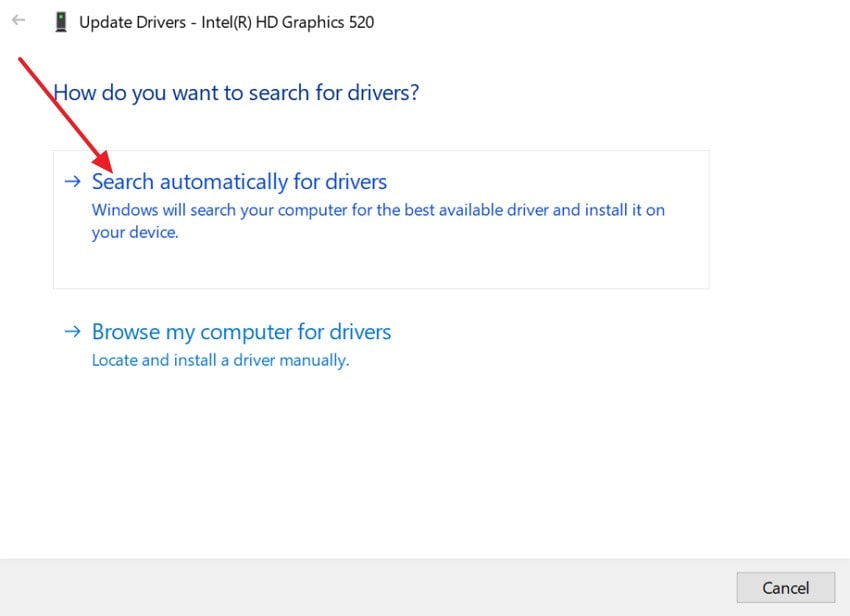The image size is (850, 616).
Task: Click 'Windows will search your computer' description
Action: (378, 221)
